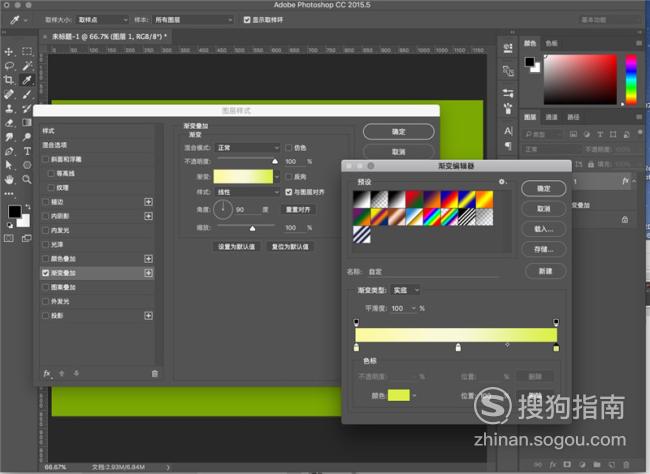650x474 pixels.
Task: Select the History Brush tool
Action: [27, 109]
